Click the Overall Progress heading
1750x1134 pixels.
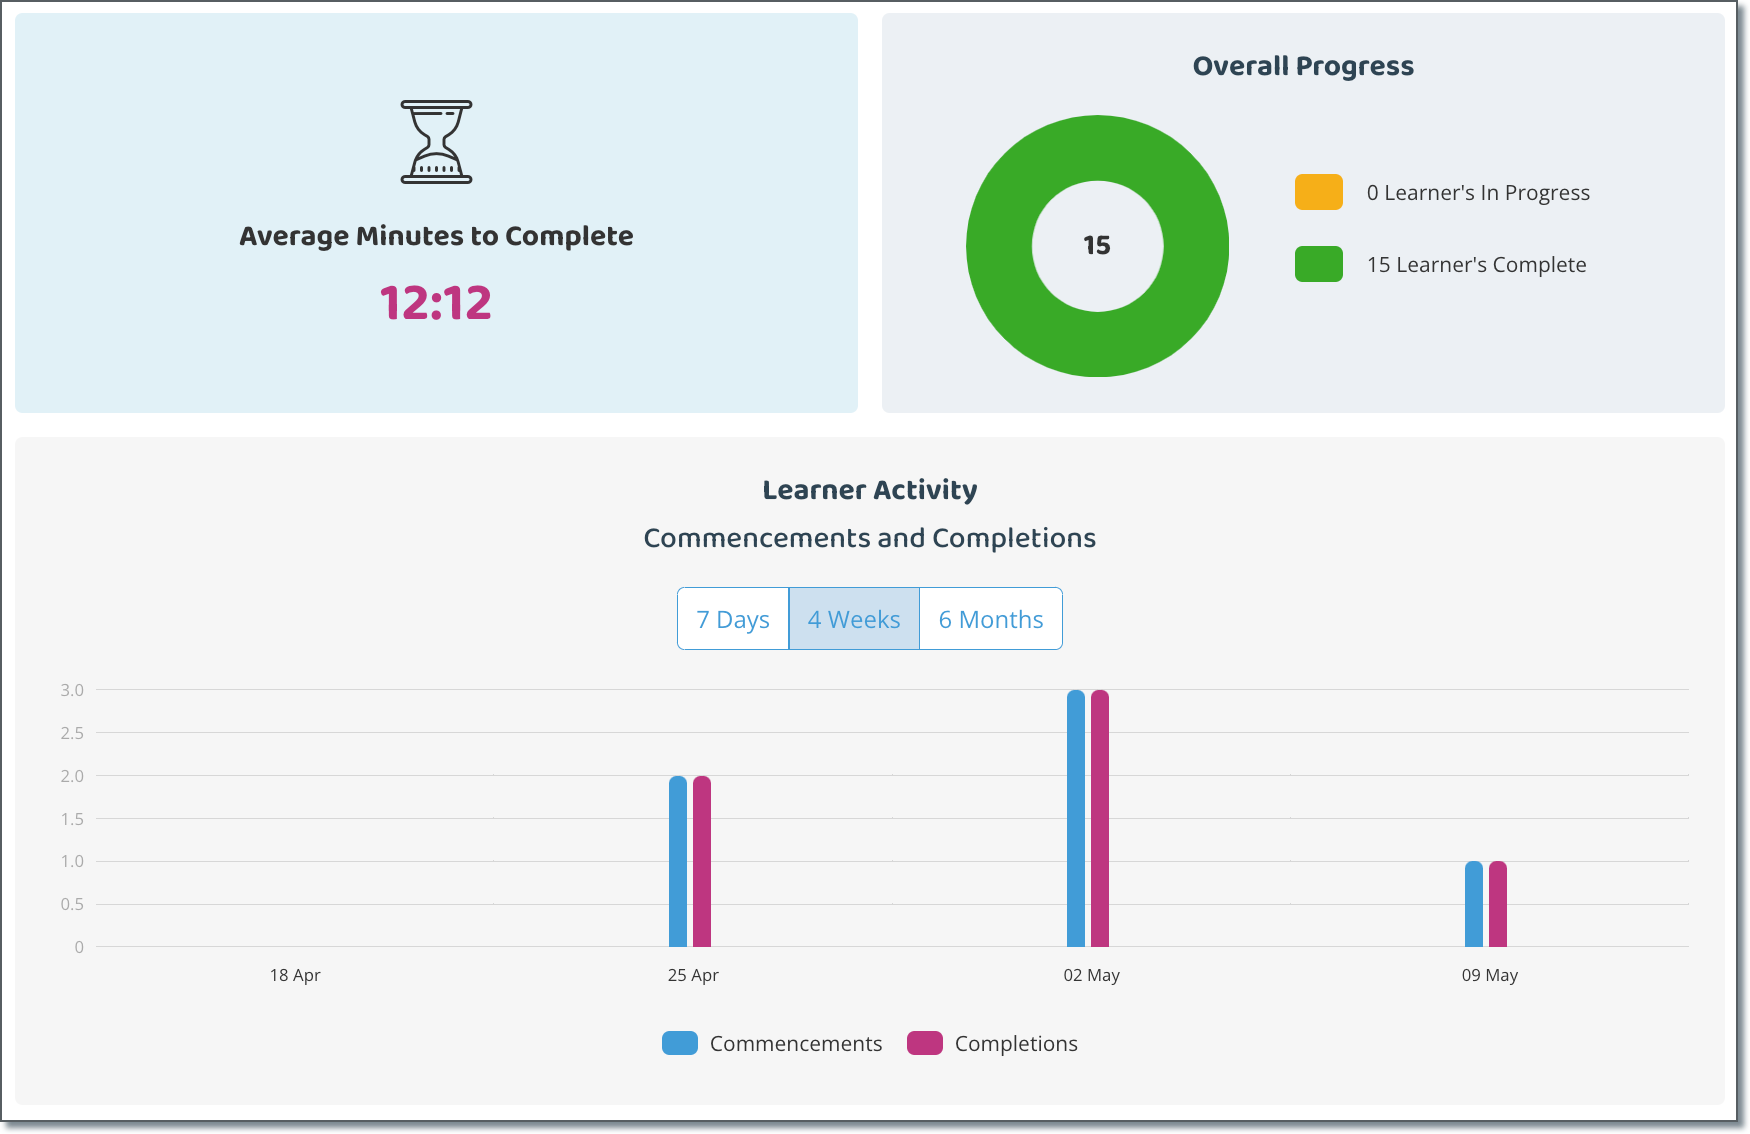[1303, 66]
